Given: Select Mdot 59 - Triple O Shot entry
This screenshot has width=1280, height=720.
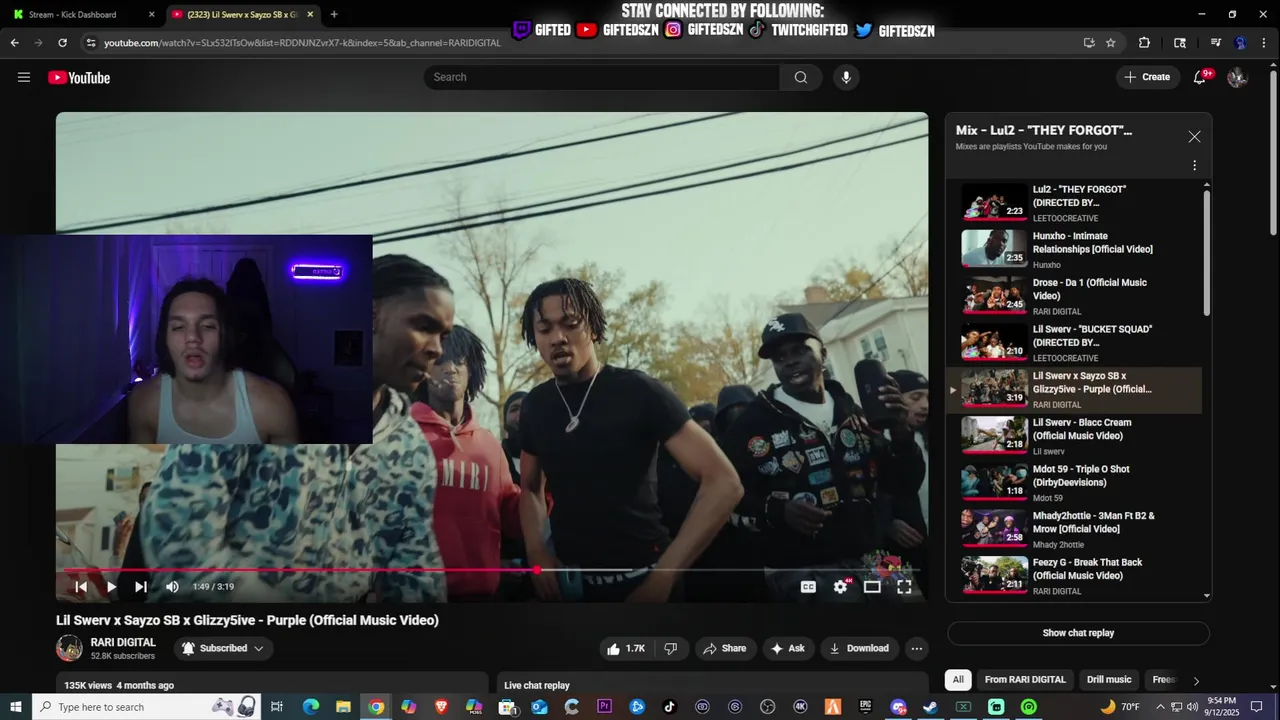Looking at the screenshot, I should 1075,482.
